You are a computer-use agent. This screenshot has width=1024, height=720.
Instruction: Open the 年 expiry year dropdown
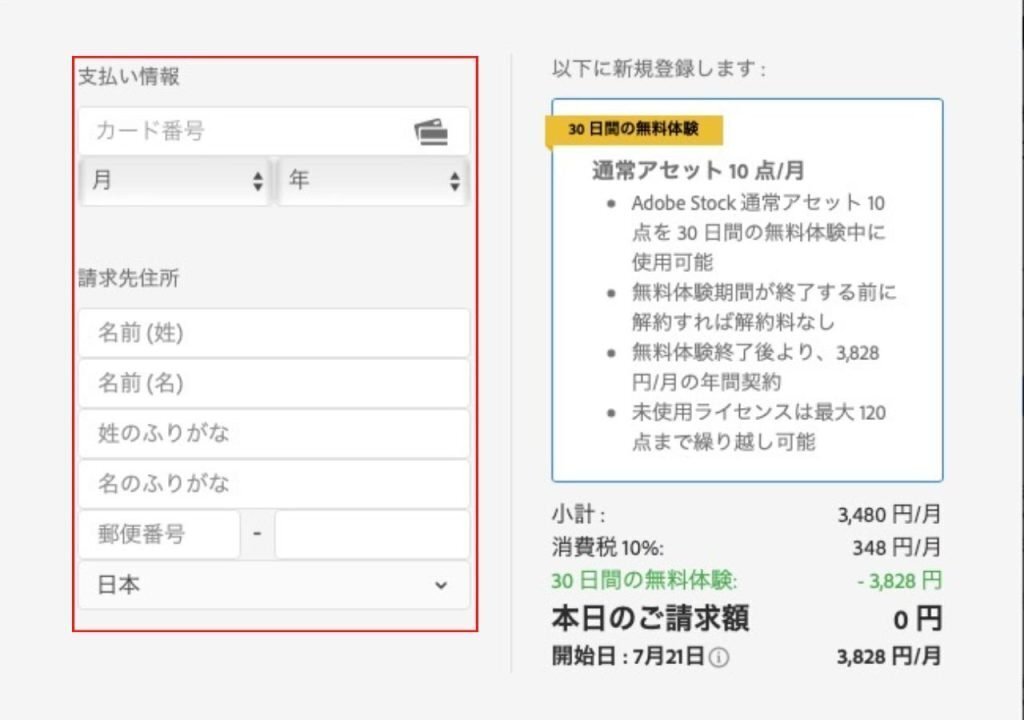coord(373,181)
